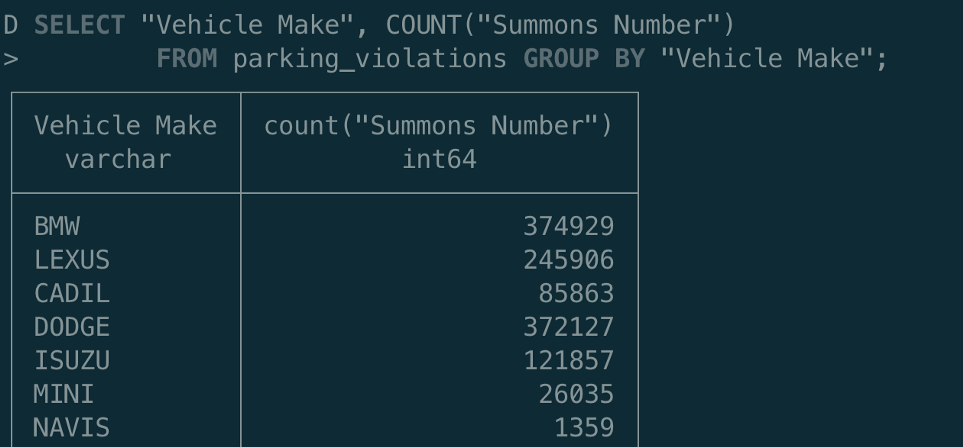The width and height of the screenshot is (963, 447).
Task: Click the > continuation prompt
Action: (x=10, y=60)
